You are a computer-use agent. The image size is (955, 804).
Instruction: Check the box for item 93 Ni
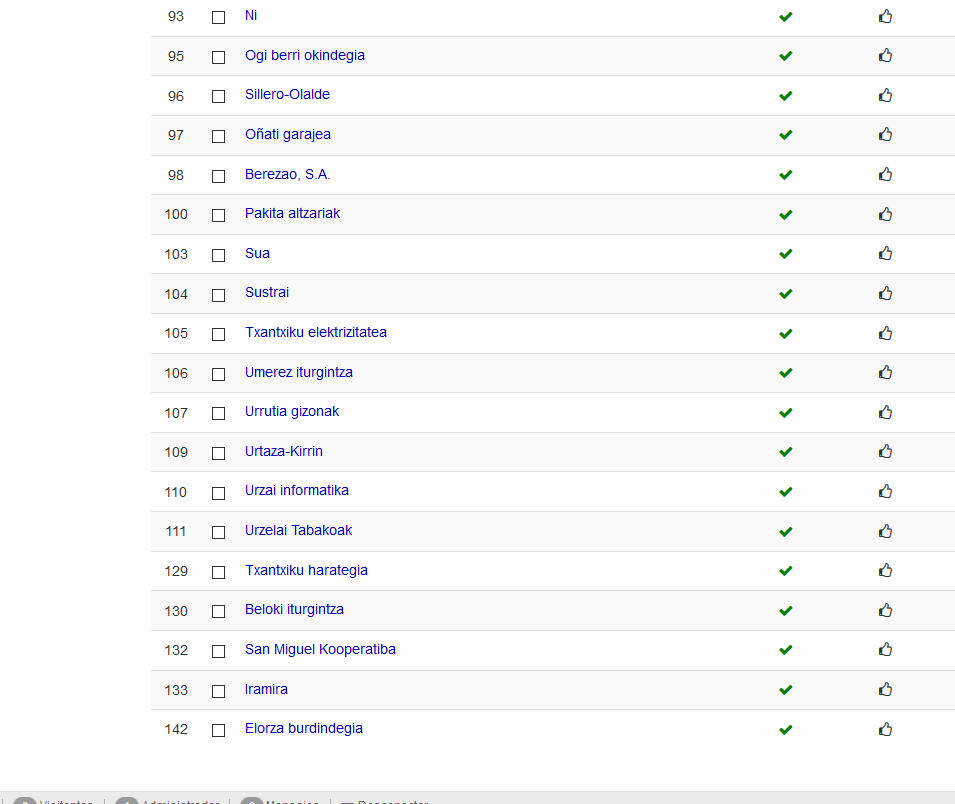pos(219,18)
